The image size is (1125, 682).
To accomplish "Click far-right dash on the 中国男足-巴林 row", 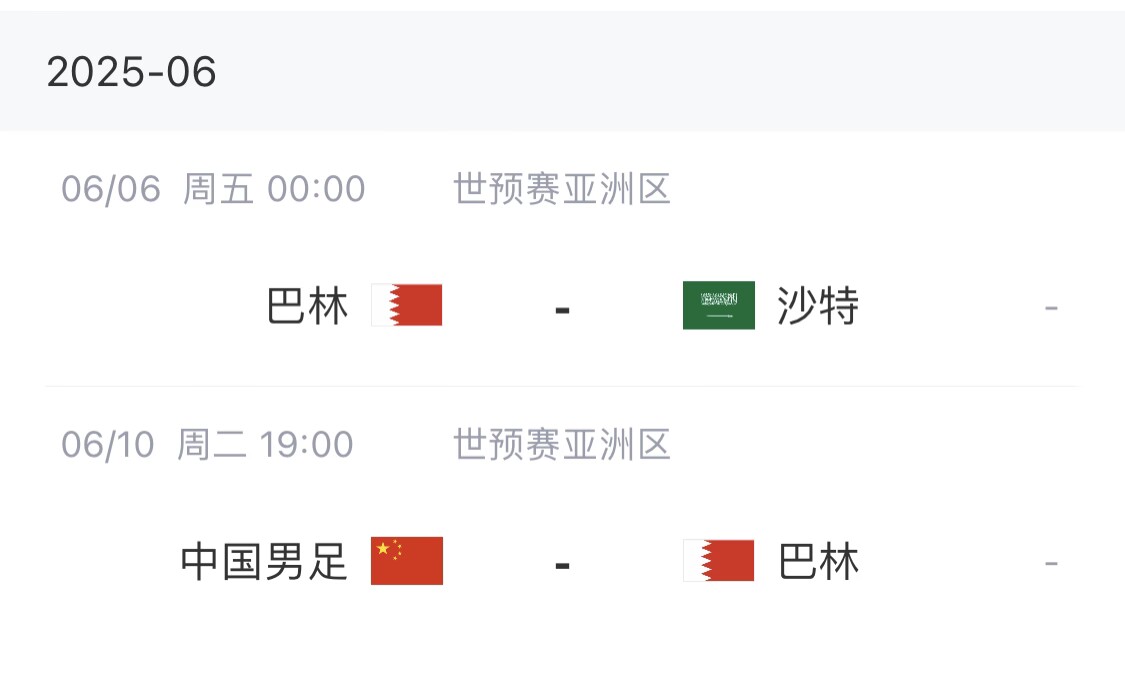I will click(x=1051, y=564).
